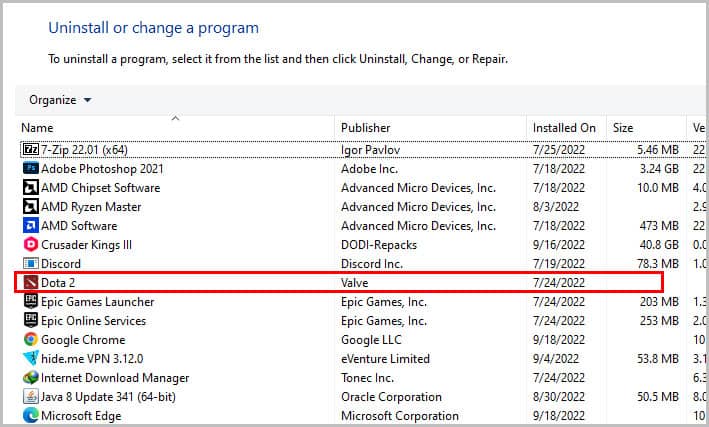
Task: Click size 53.8 MB cell
Action: pos(658,358)
